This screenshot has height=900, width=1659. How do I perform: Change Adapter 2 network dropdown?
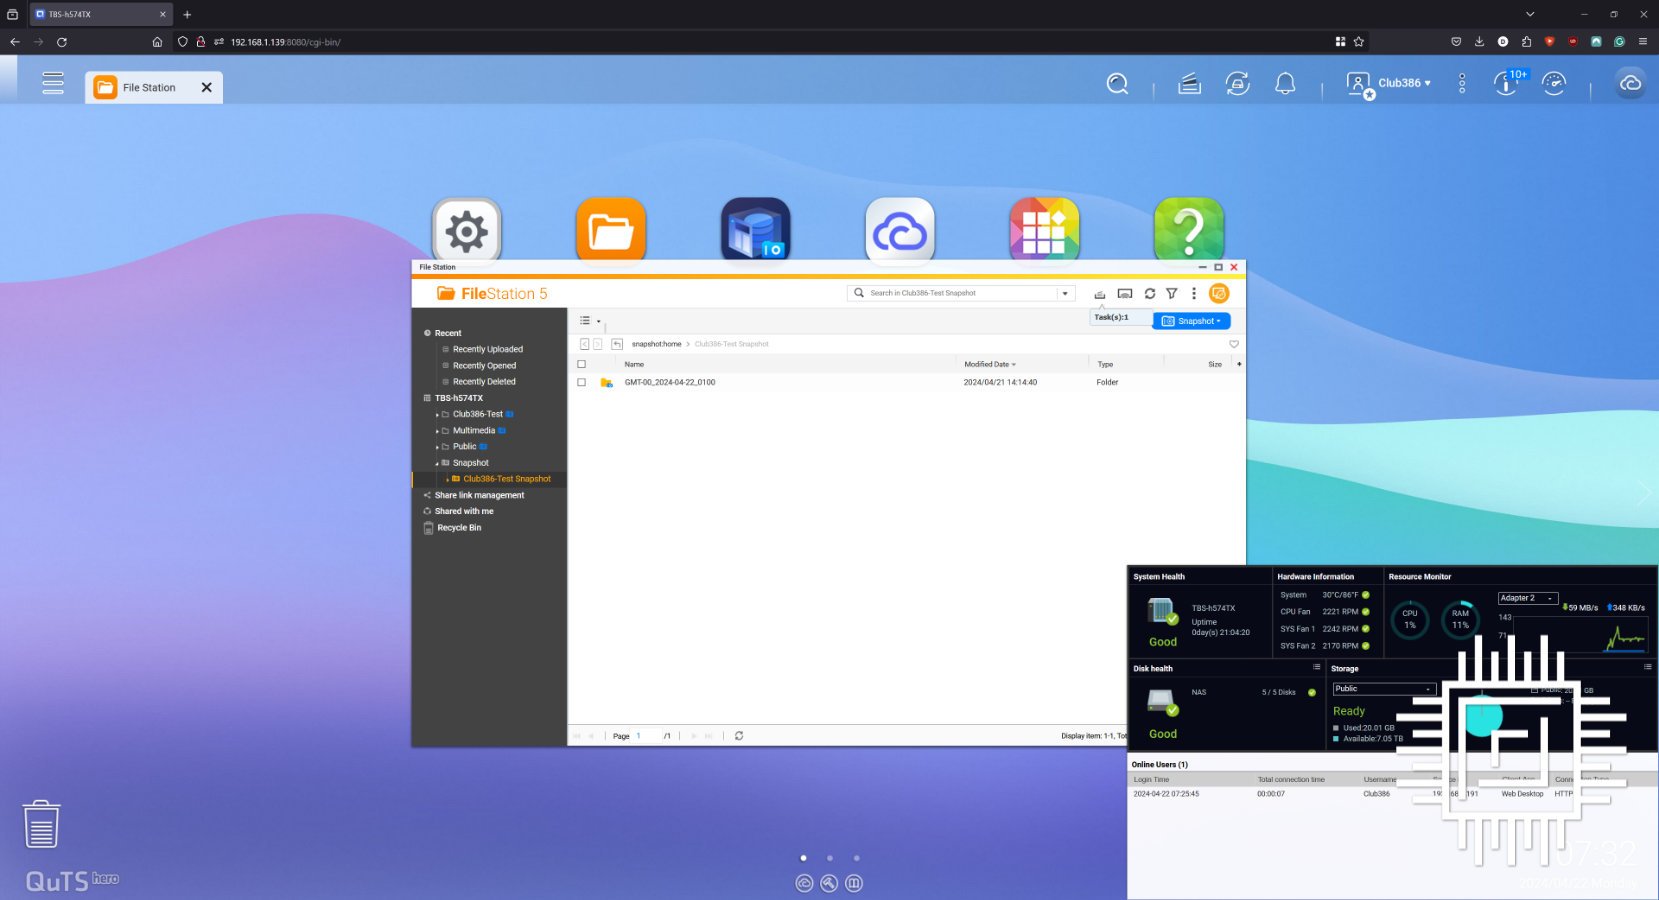click(x=1528, y=598)
